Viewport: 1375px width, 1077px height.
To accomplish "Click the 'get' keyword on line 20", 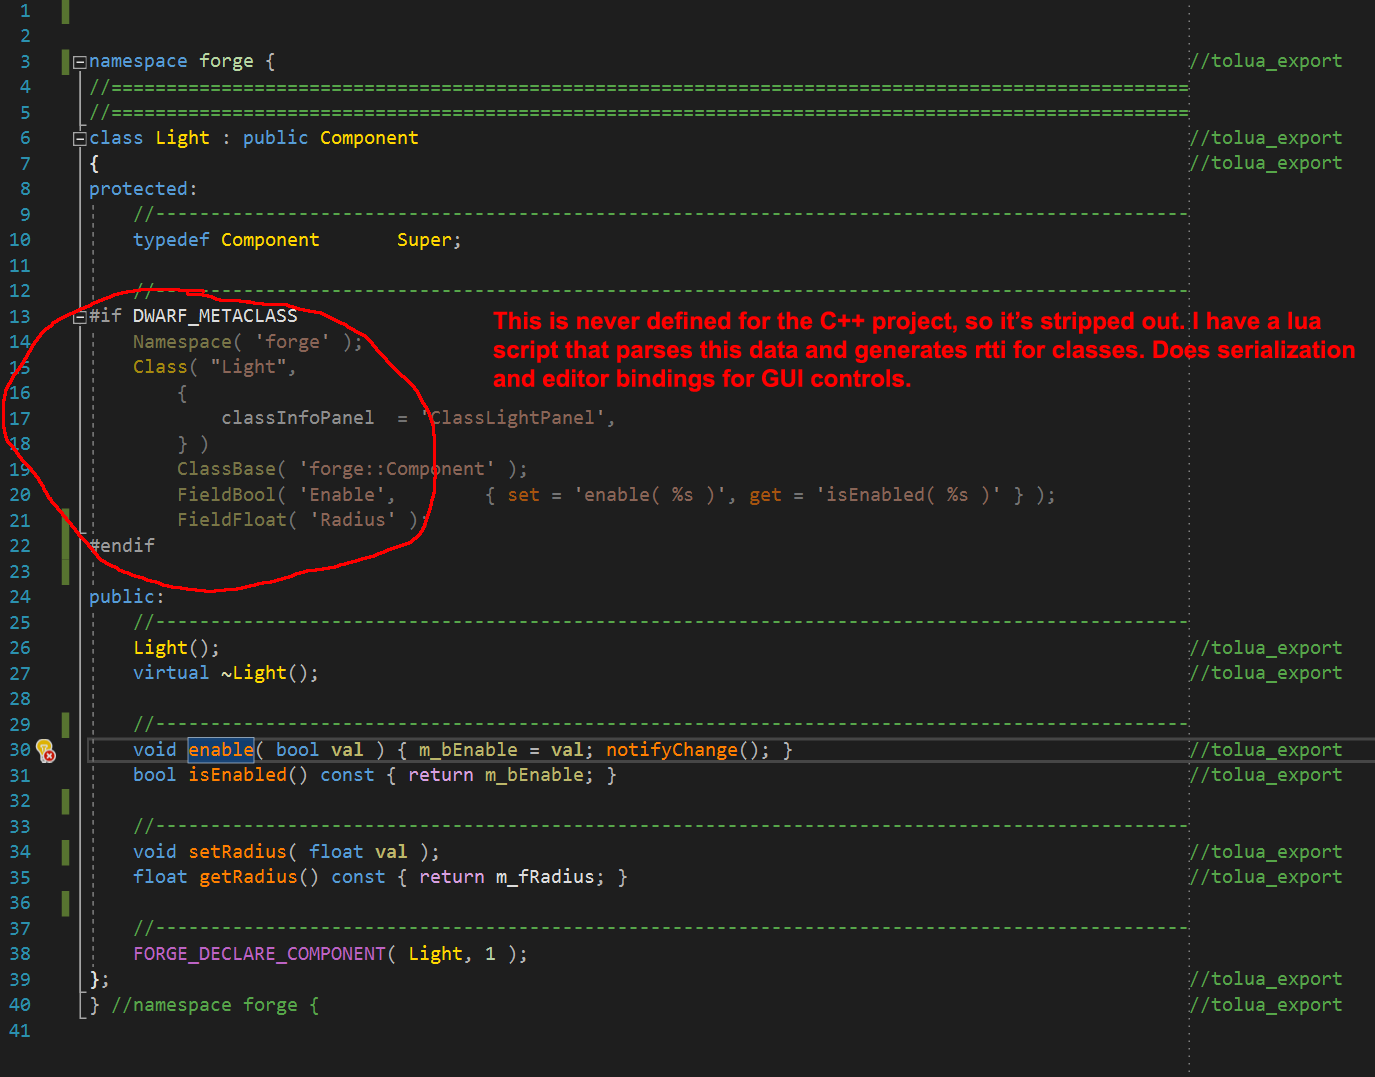I will [765, 495].
